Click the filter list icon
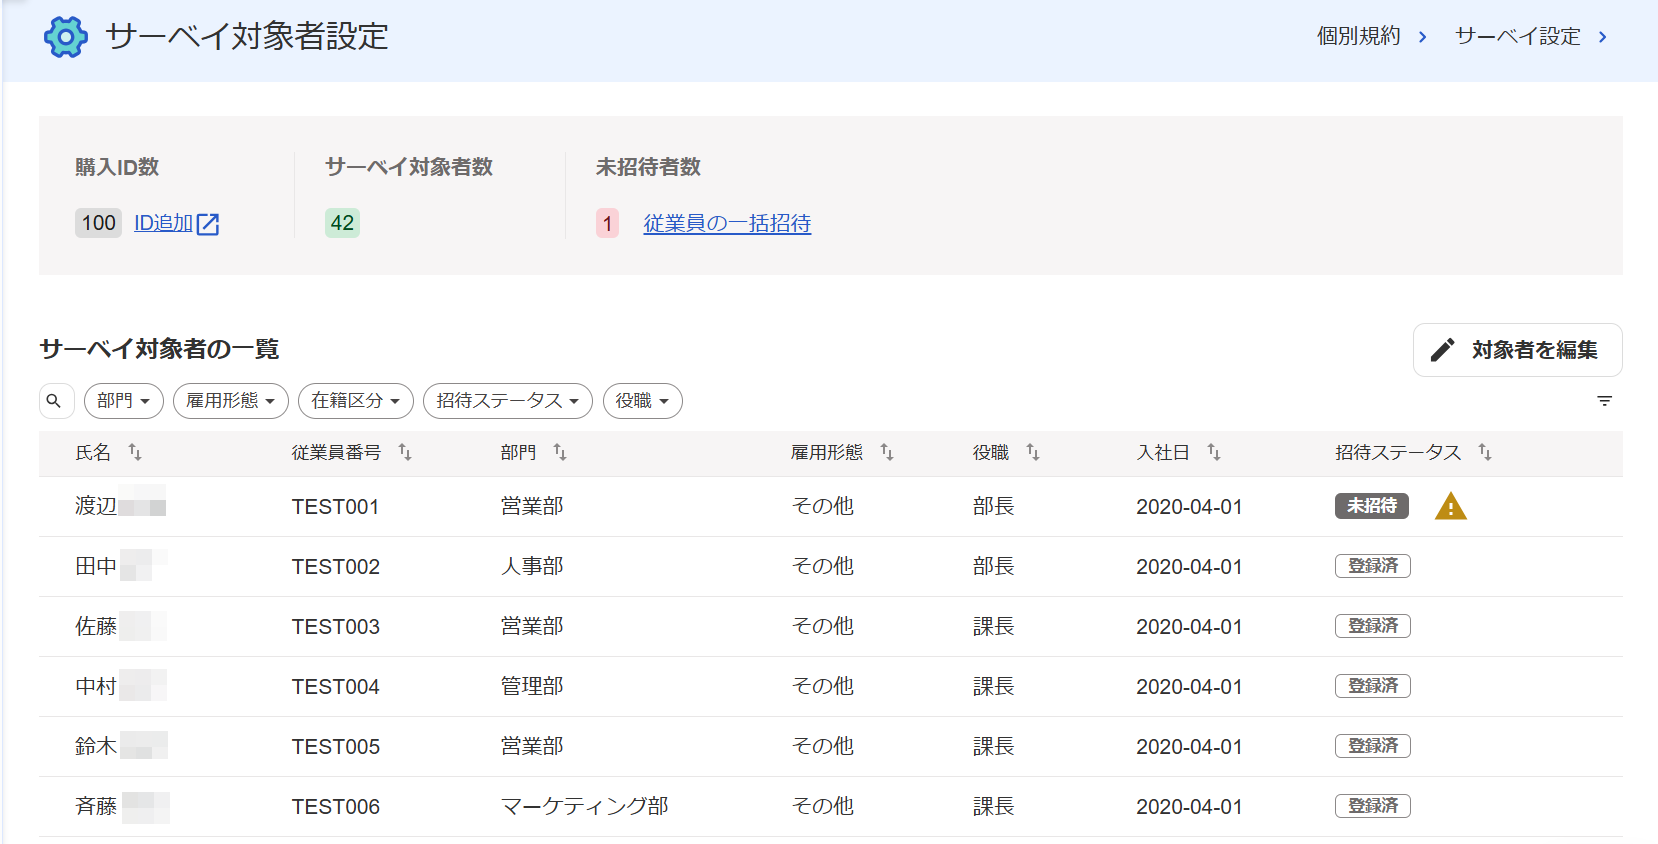Image resolution: width=1658 pixels, height=844 pixels. [1604, 401]
